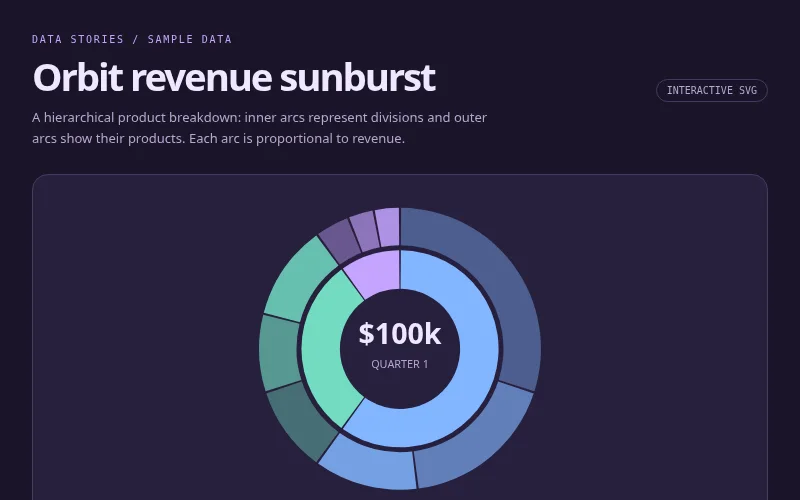Click the lightest purple outer arc near the top
The image size is (800, 500).
pos(389,227)
